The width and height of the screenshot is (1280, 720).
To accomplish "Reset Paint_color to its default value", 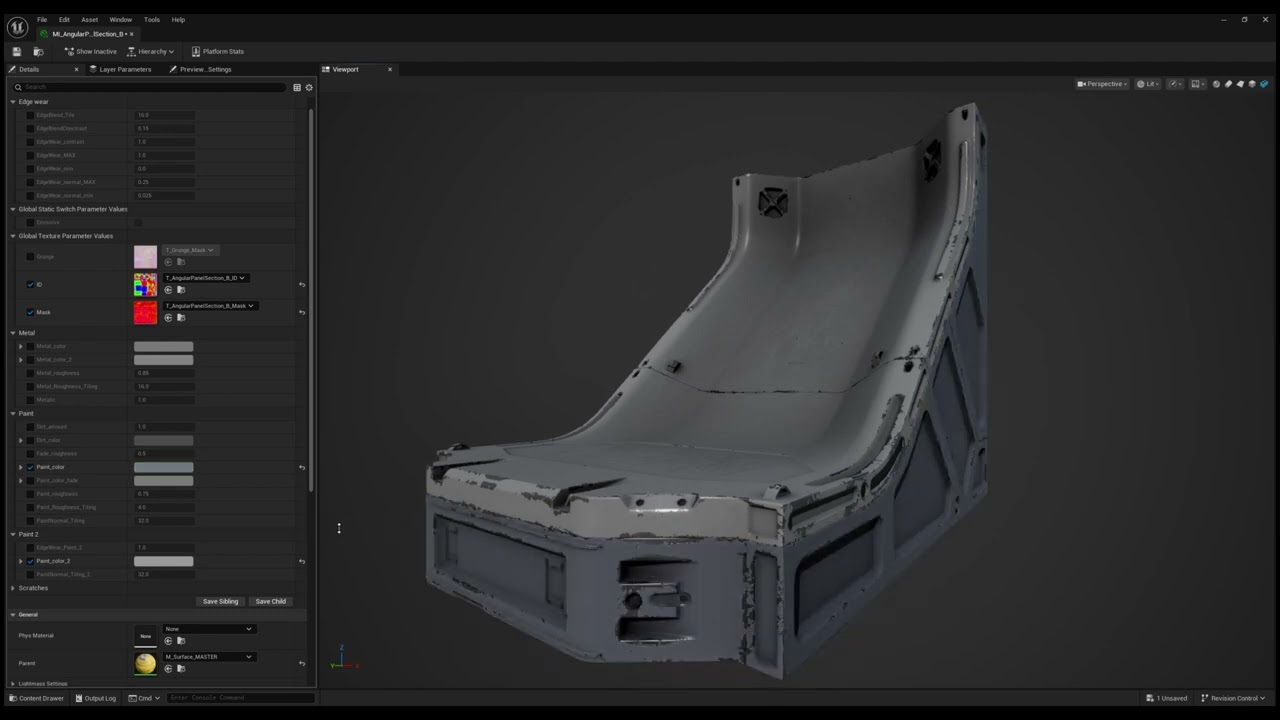I will pos(302,467).
